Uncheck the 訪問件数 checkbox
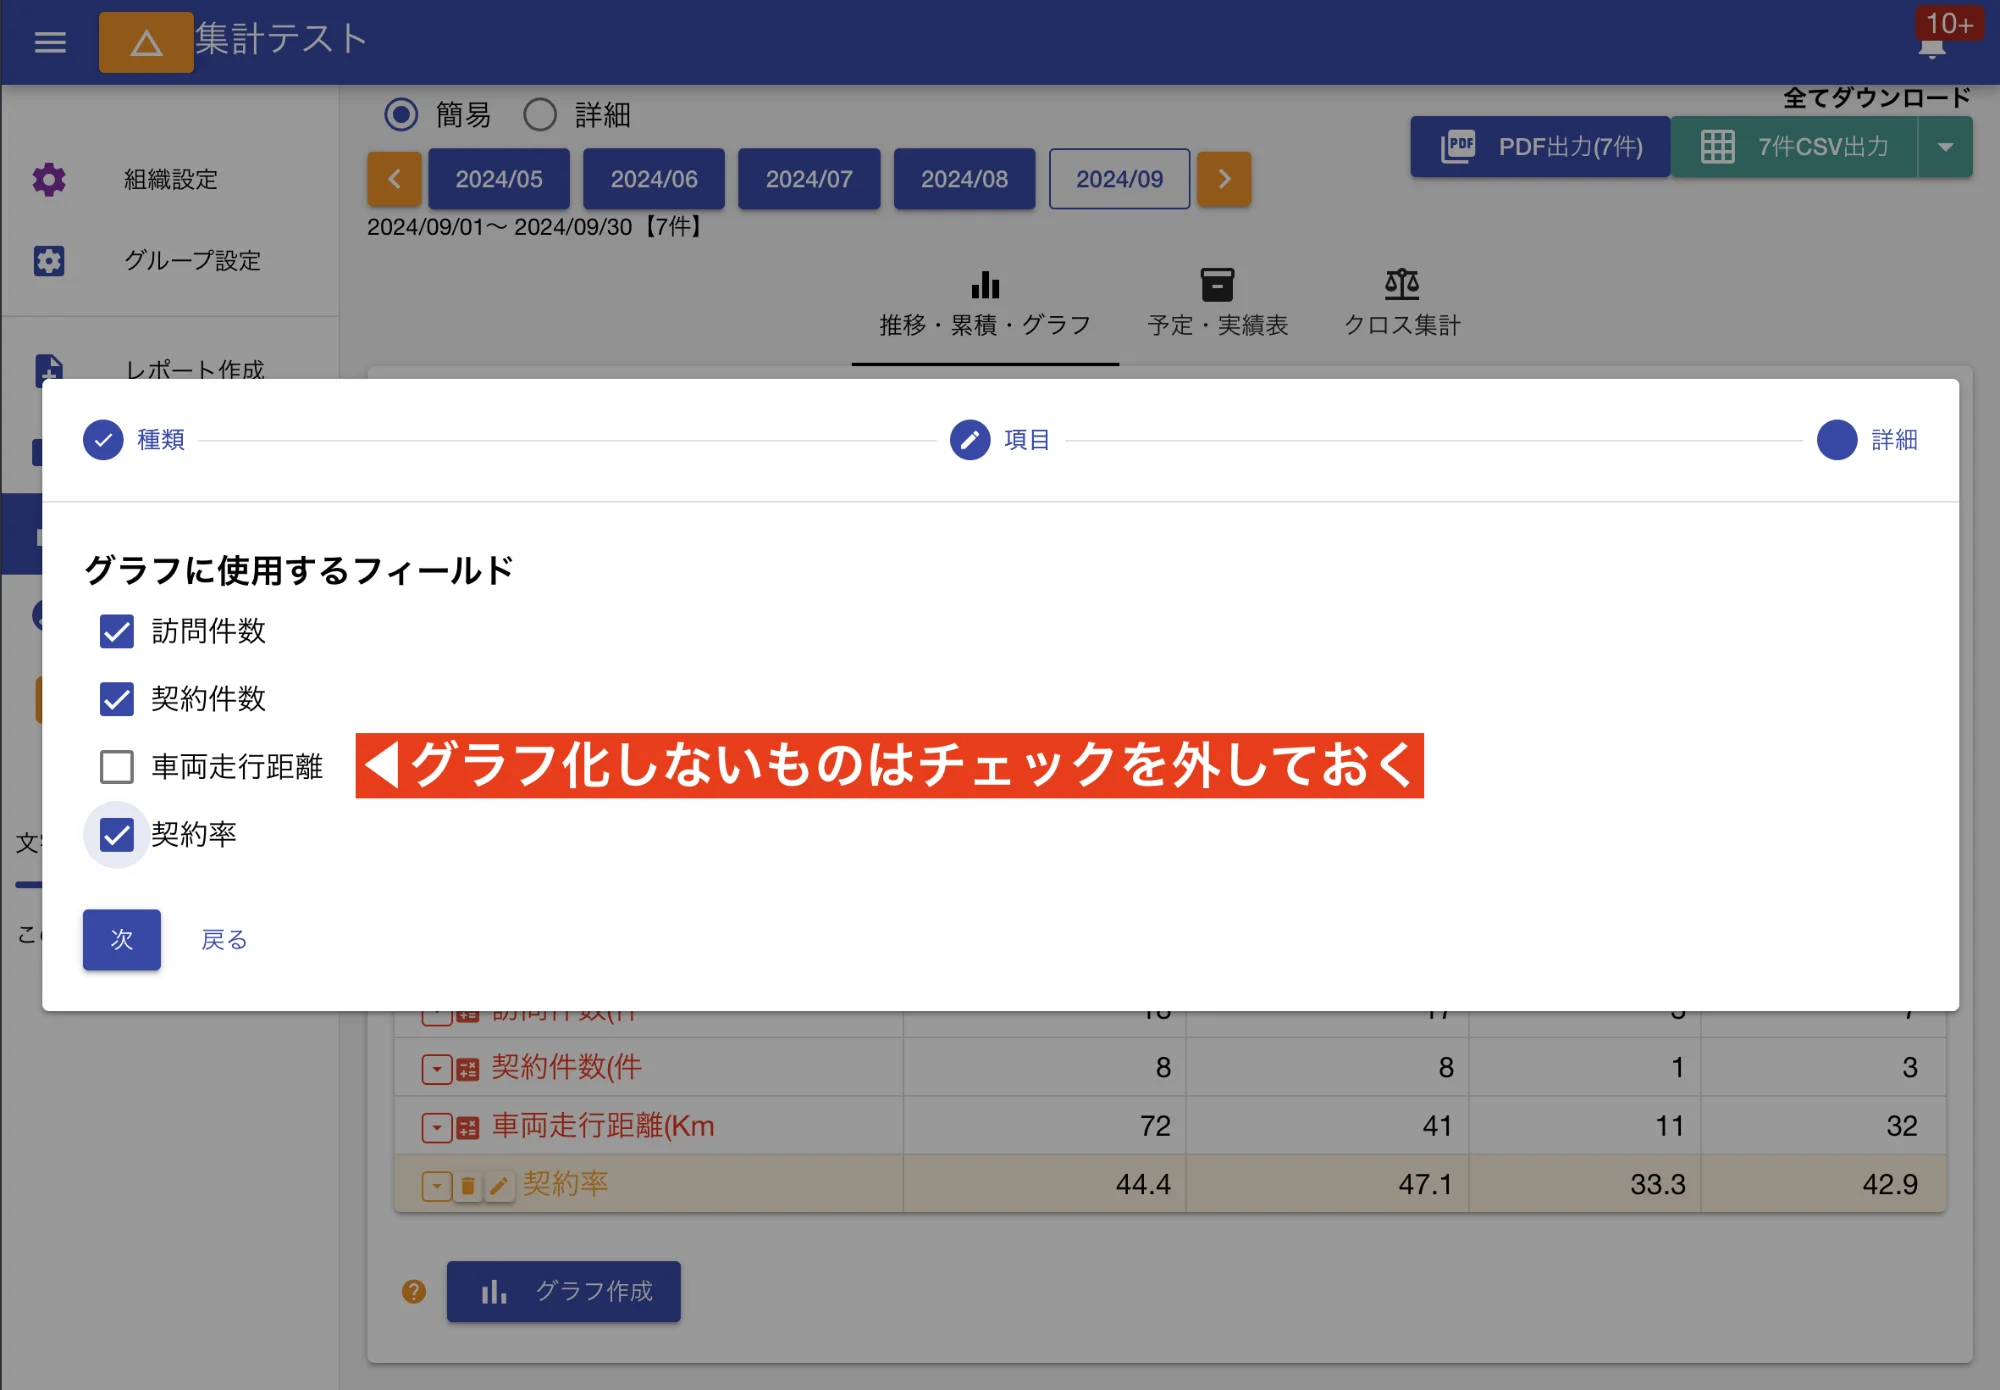The height and width of the screenshot is (1390, 2000). click(117, 631)
